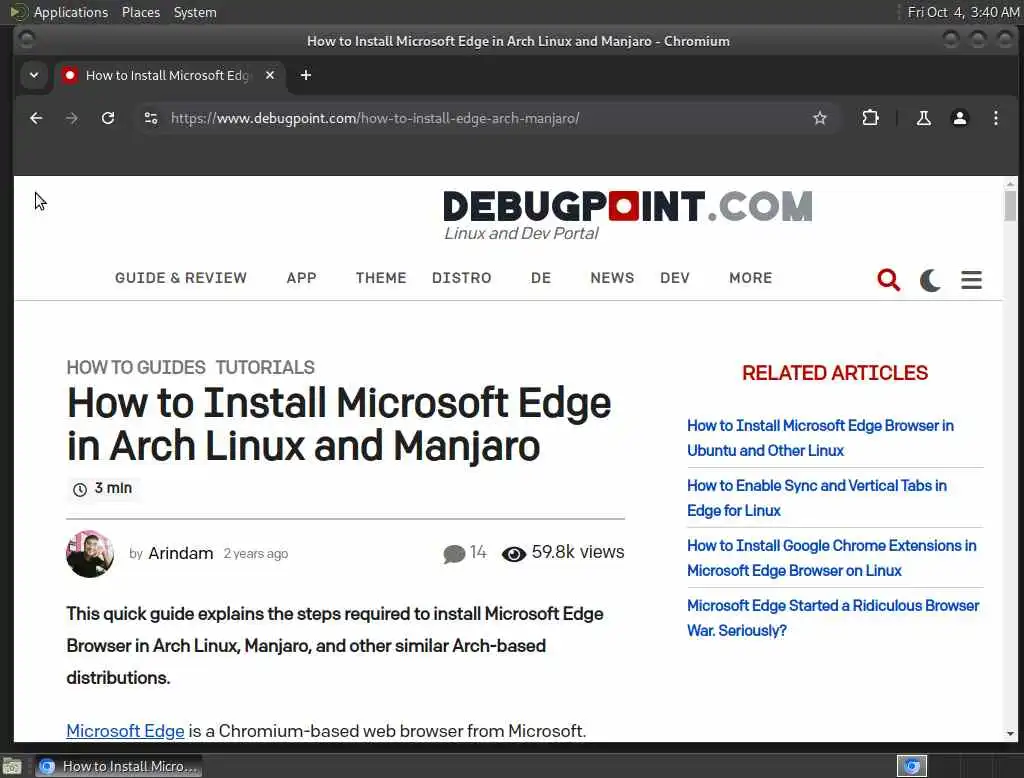Viewport: 1024px width, 778px height.
Task: Open the profile avatar button
Action: pos(959,118)
